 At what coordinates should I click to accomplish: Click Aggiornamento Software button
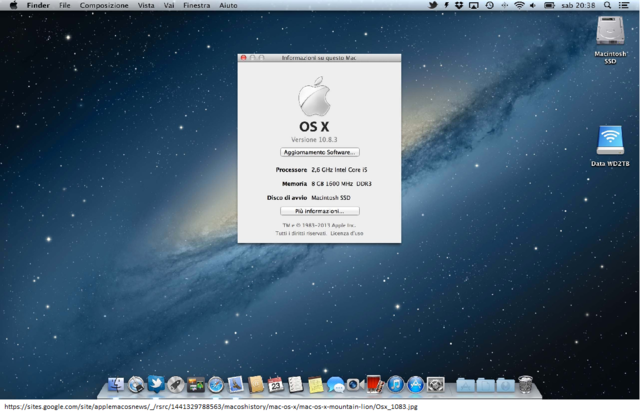[x=320, y=152]
